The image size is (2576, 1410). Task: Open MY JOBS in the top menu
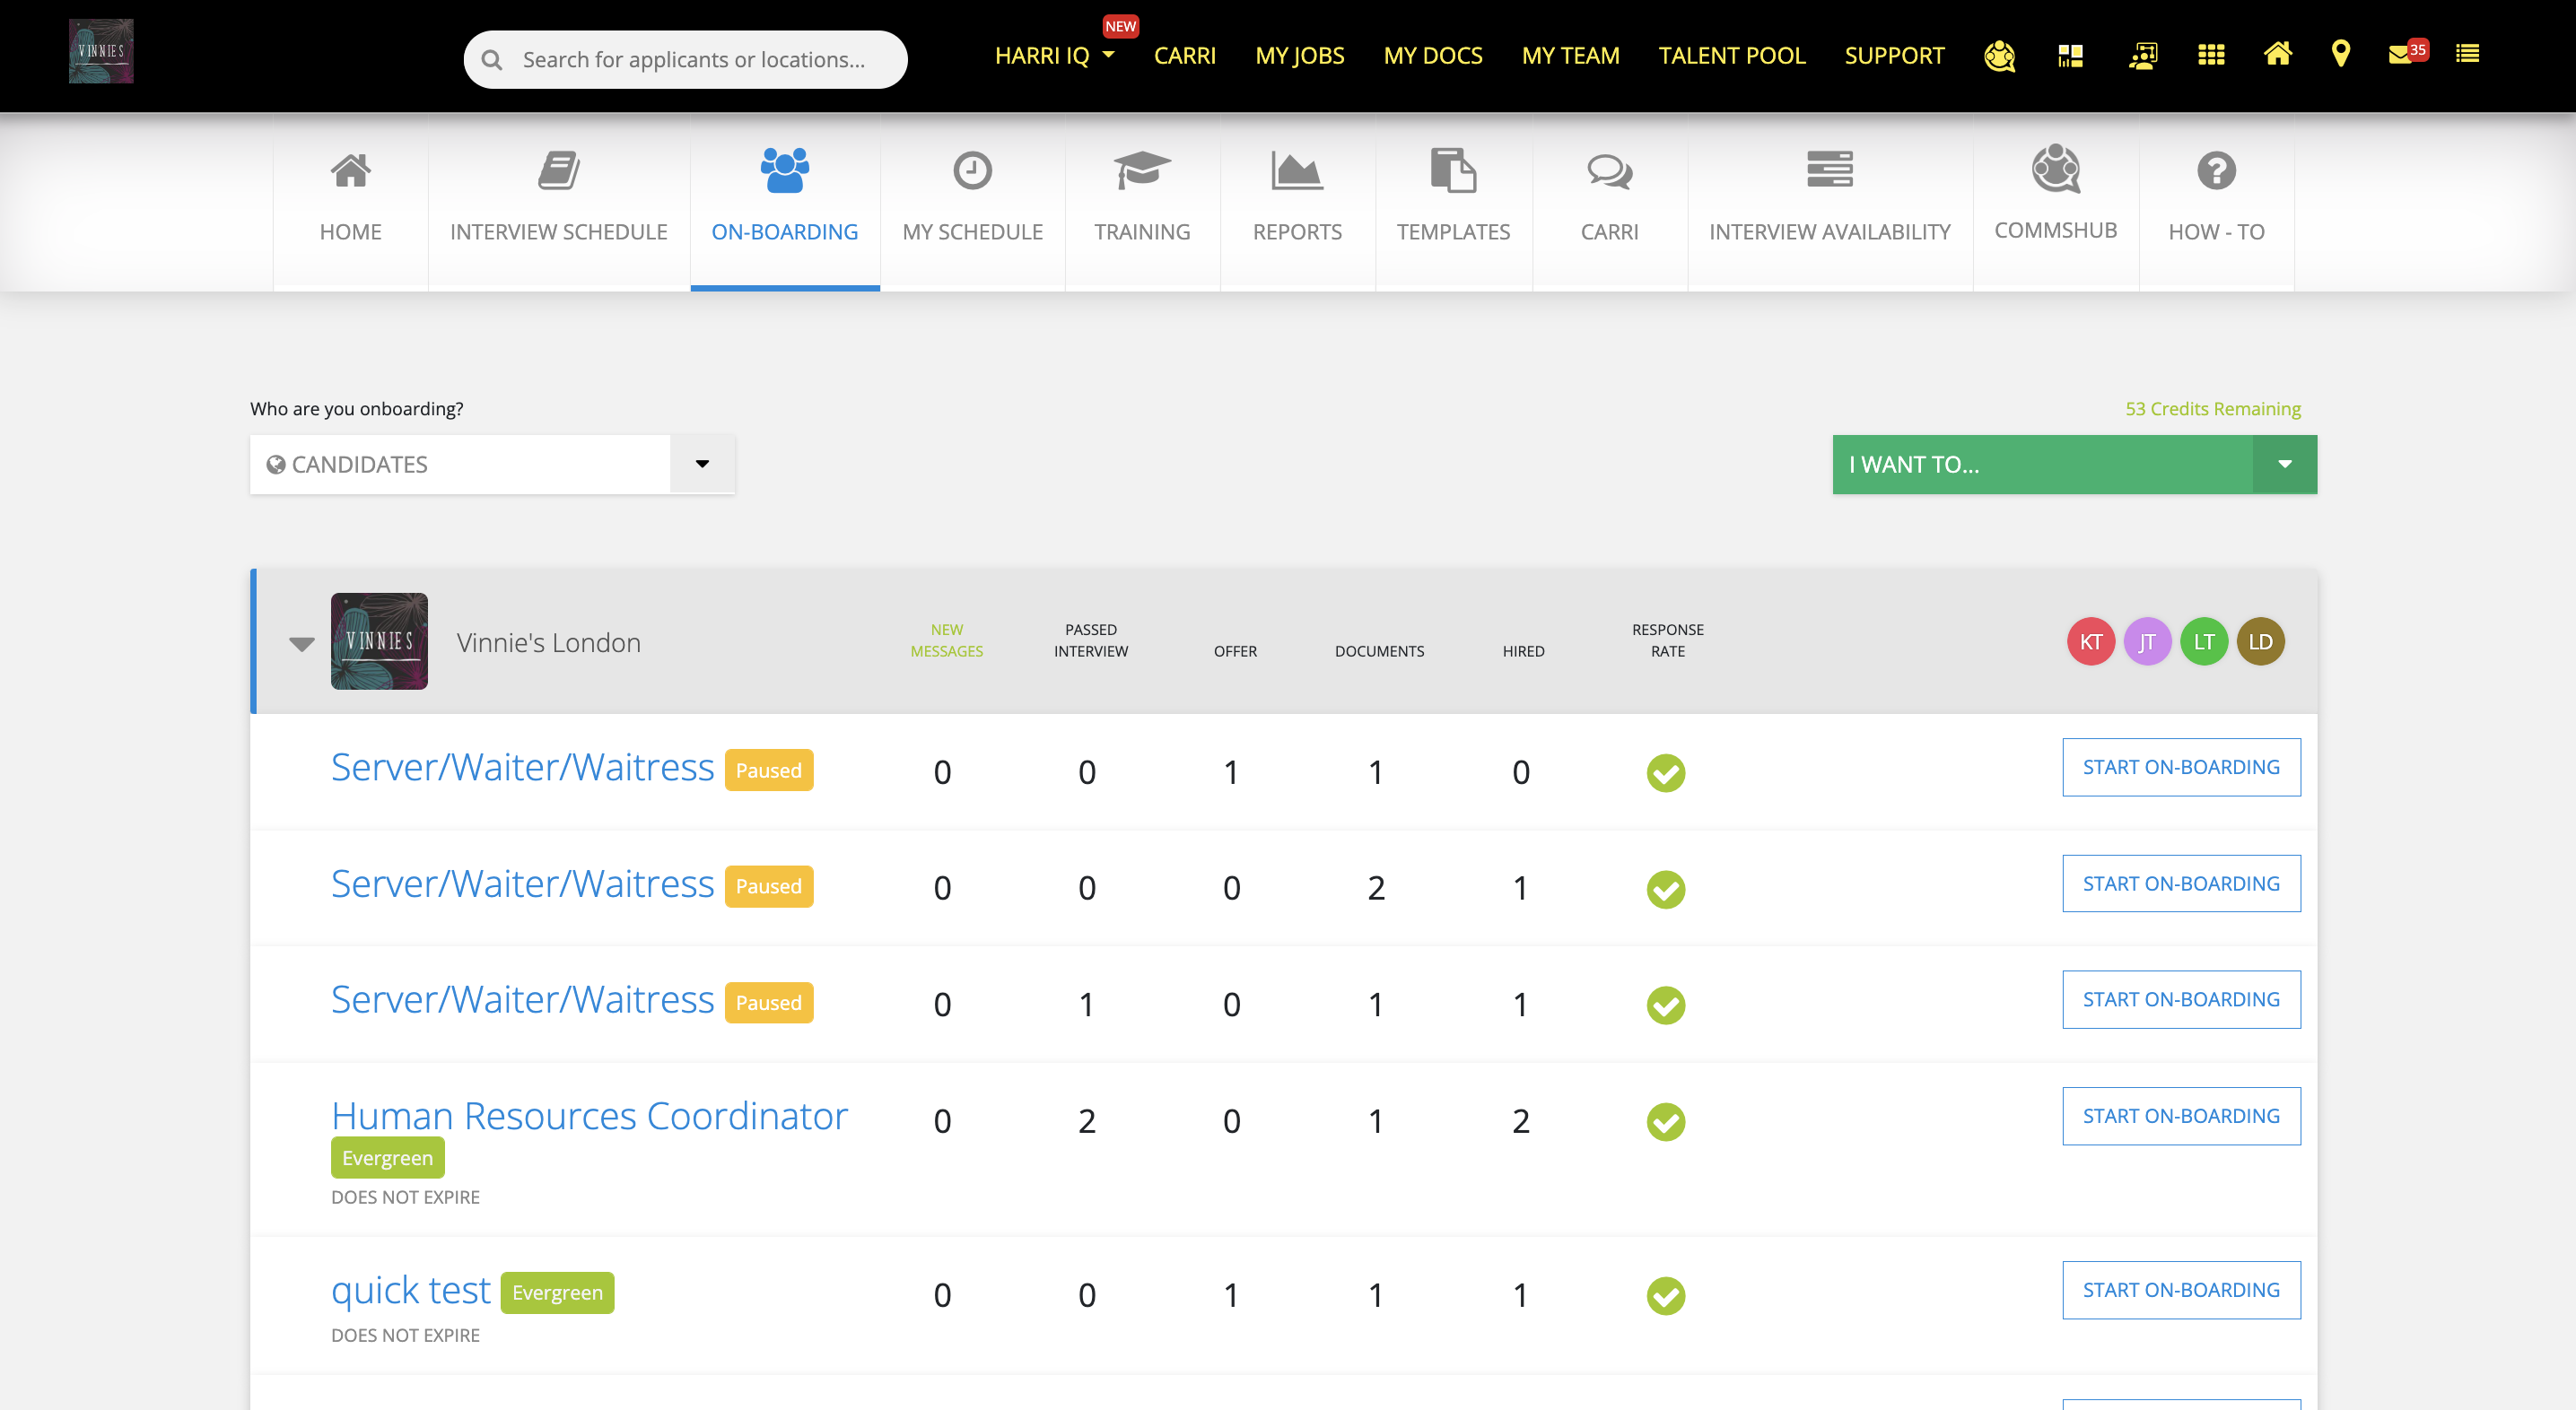pyautogui.click(x=1299, y=56)
